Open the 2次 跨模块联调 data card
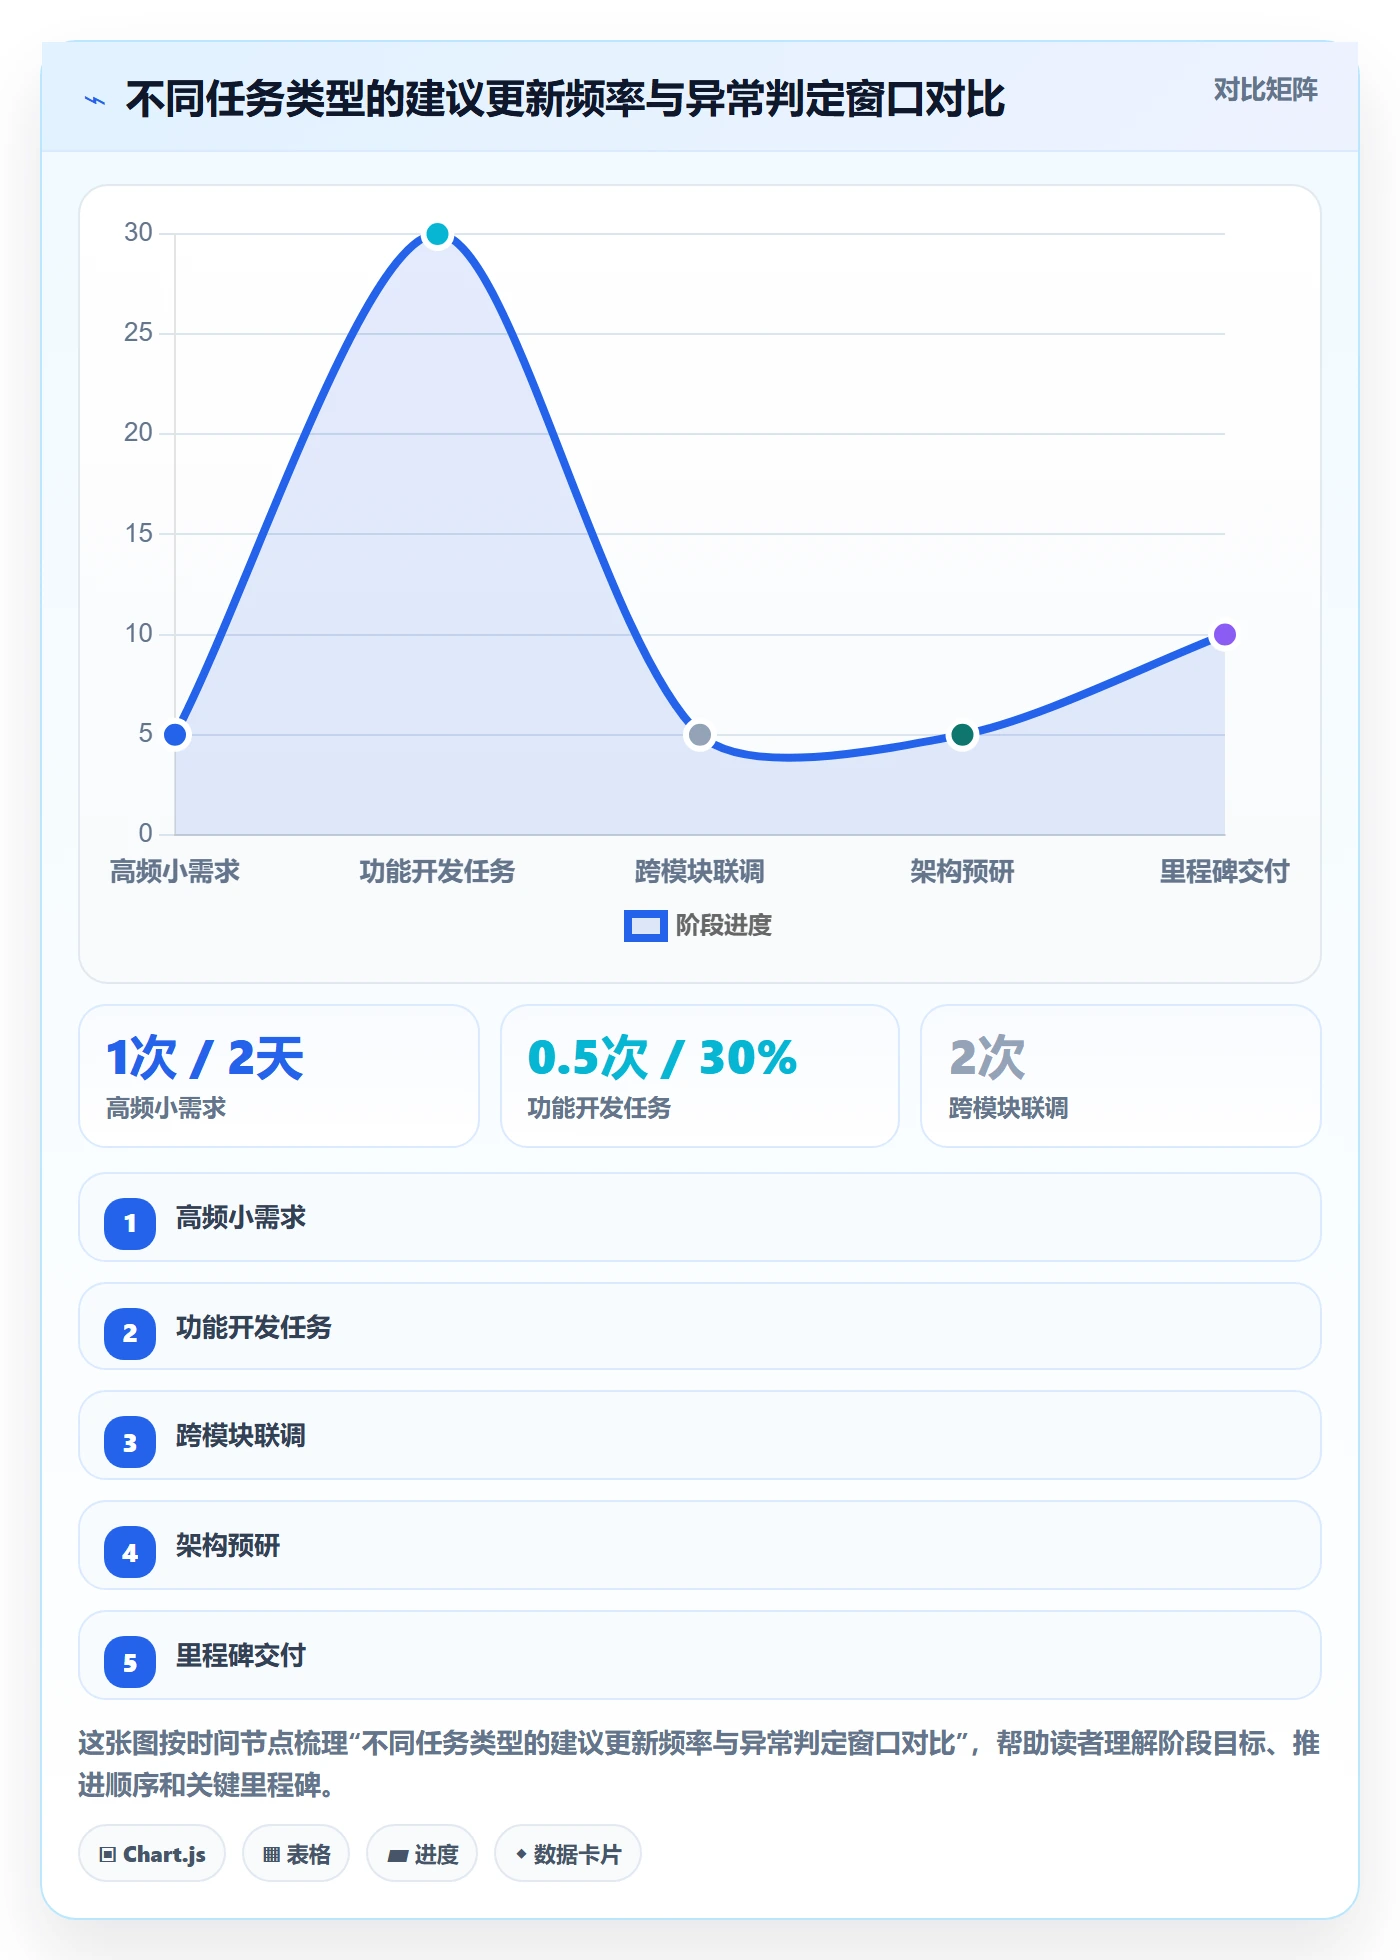The width and height of the screenshot is (1400, 1960). [x=1121, y=1076]
